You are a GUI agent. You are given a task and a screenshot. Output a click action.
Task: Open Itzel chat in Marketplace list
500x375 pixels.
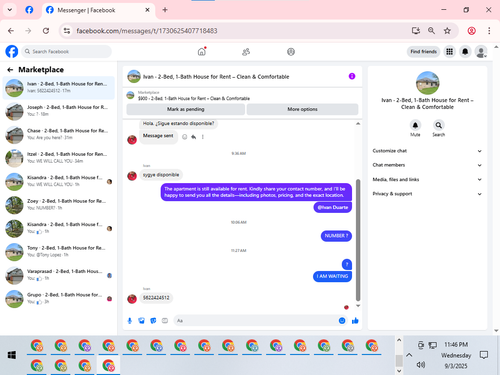click(x=59, y=158)
